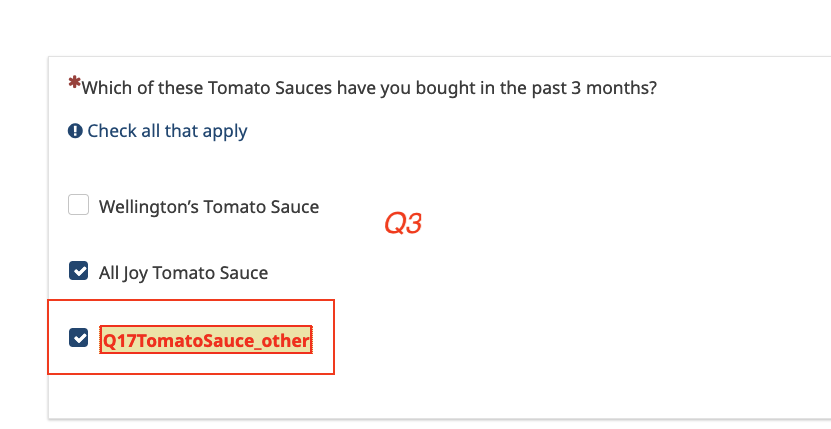
Task: Uncheck the Q17TomatoSauce_other checkbox
Action: click(x=78, y=338)
